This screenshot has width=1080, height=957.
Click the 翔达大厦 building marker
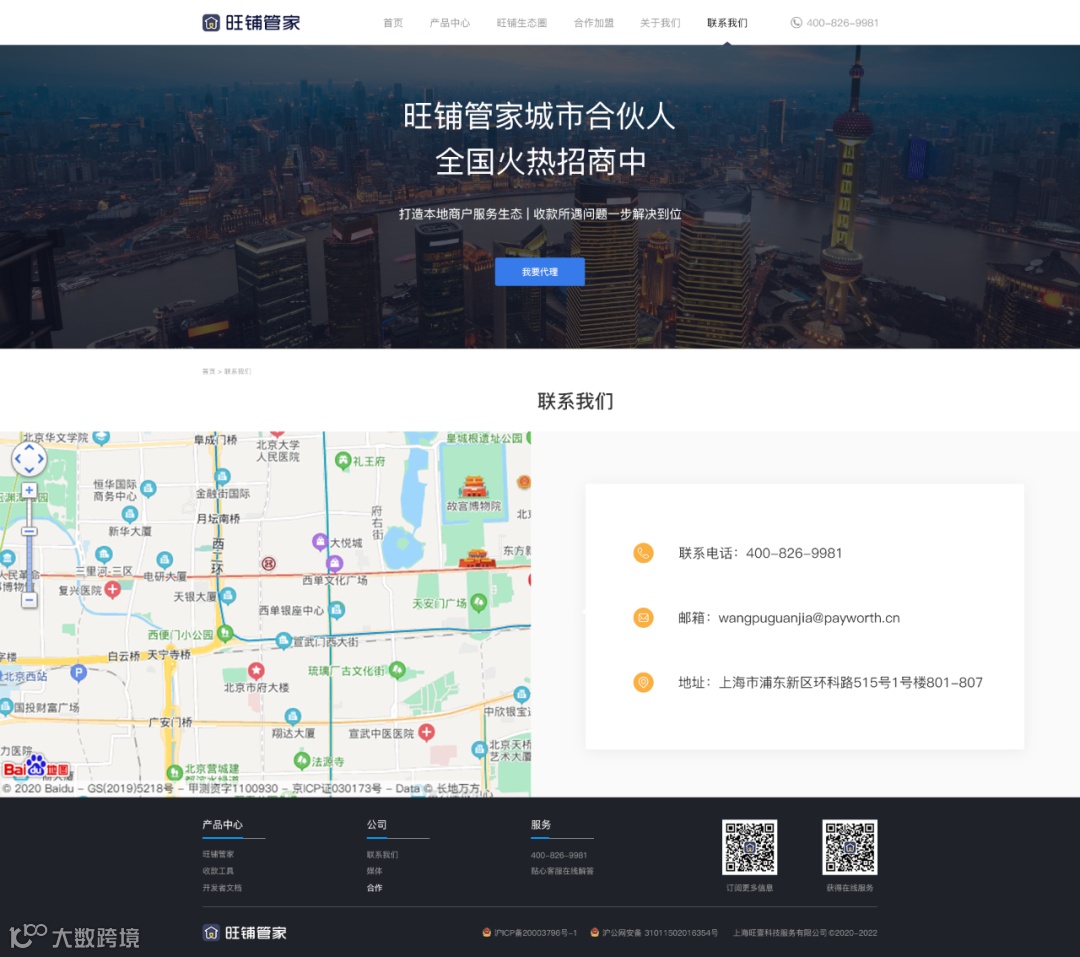click(293, 717)
